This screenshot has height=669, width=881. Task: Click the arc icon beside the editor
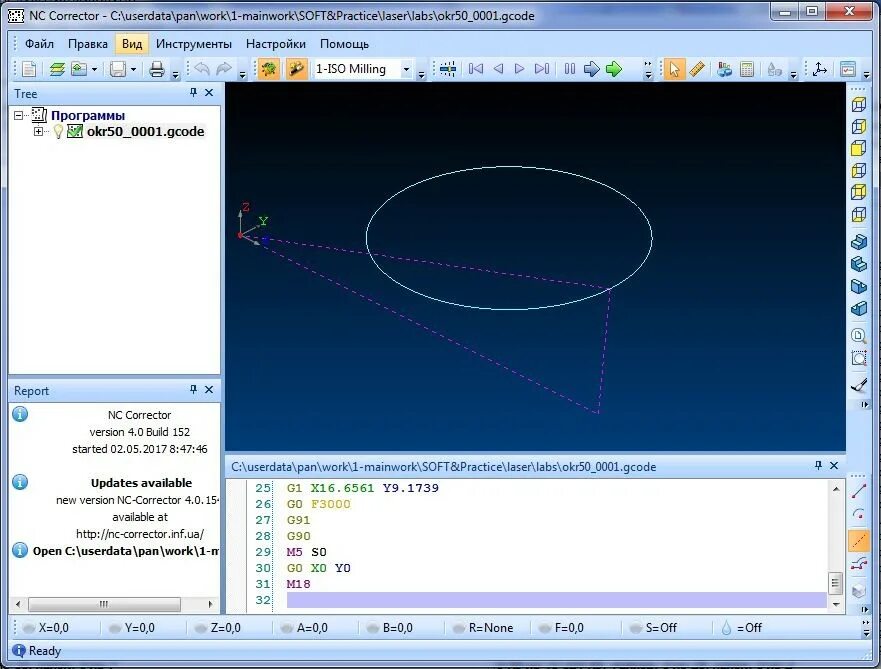point(859,514)
